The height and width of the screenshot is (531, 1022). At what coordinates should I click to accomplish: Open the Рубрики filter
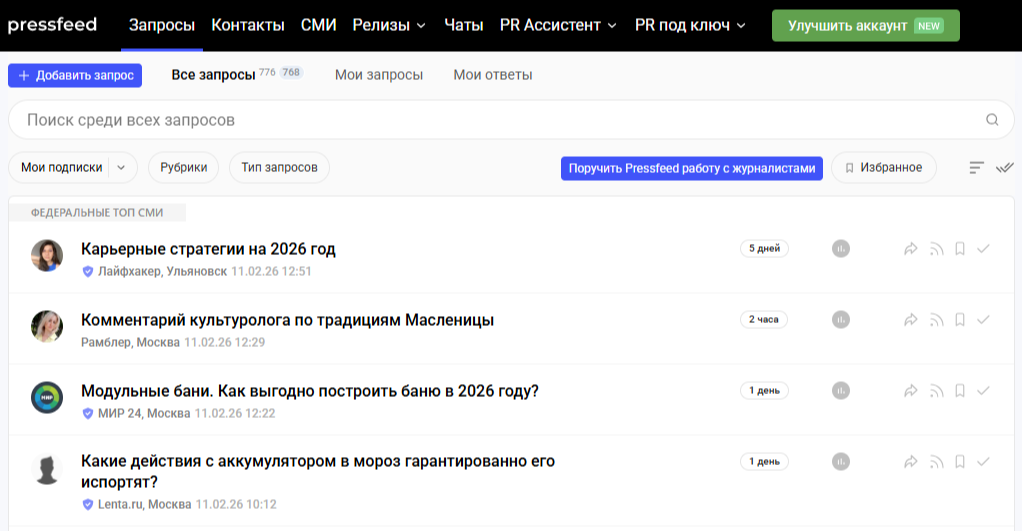coord(184,167)
